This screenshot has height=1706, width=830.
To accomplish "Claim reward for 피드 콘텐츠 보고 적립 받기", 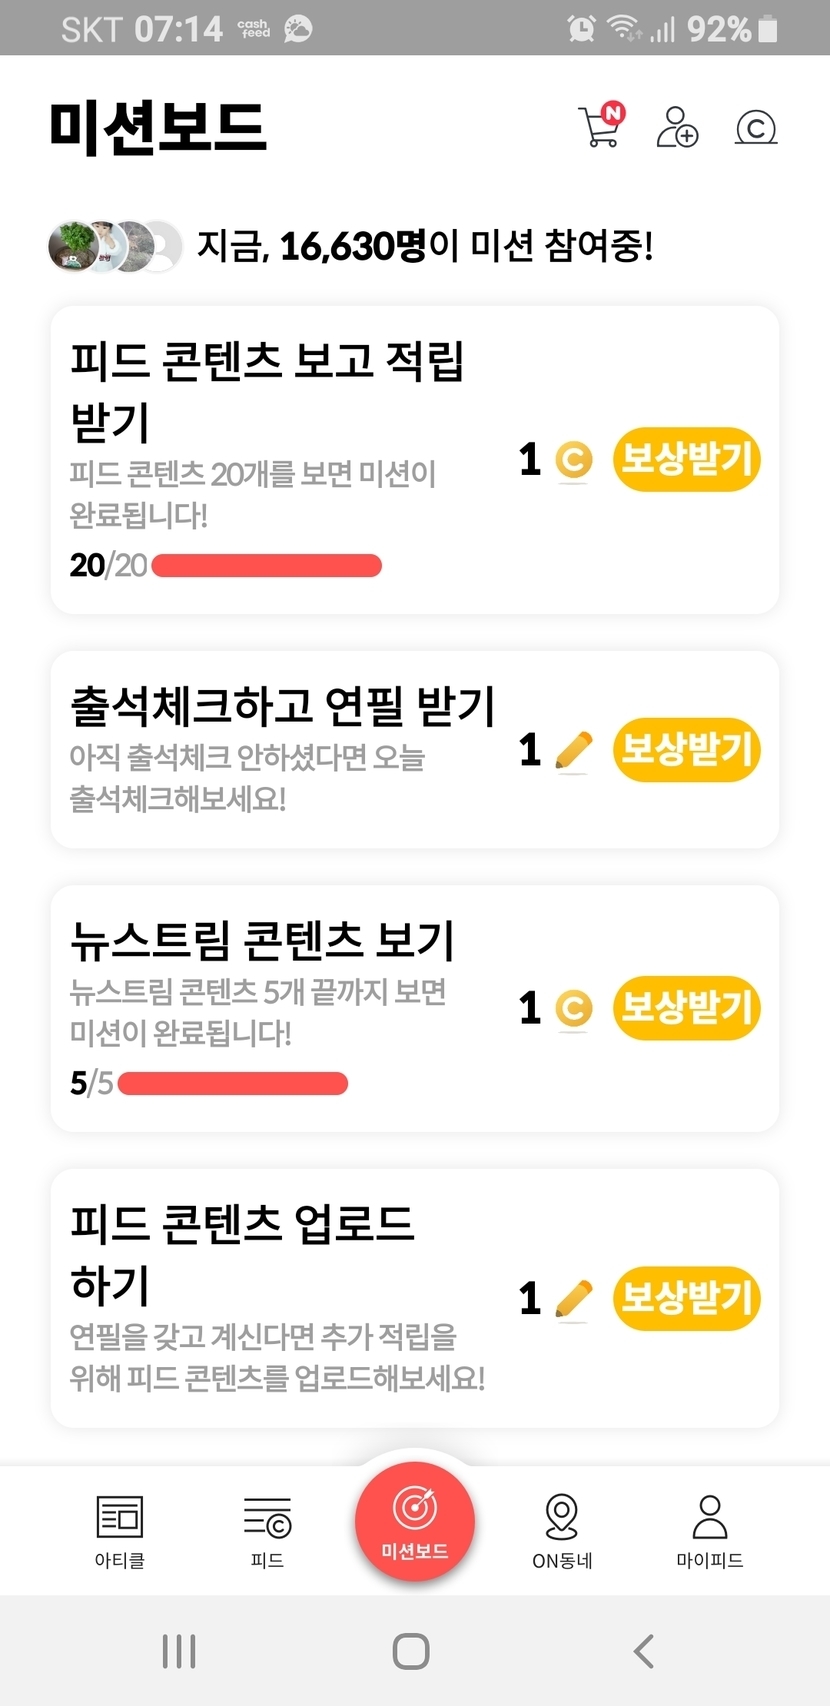I will coord(686,460).
